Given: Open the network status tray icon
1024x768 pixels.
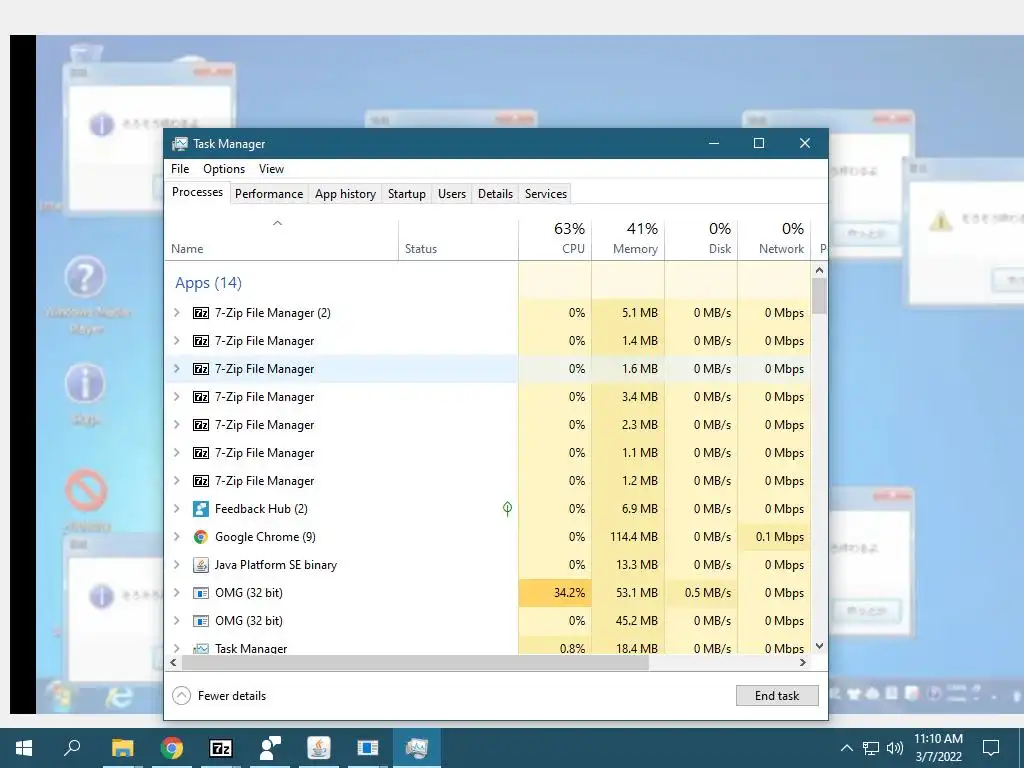Looking at the screenshot, I should (871, 748).
